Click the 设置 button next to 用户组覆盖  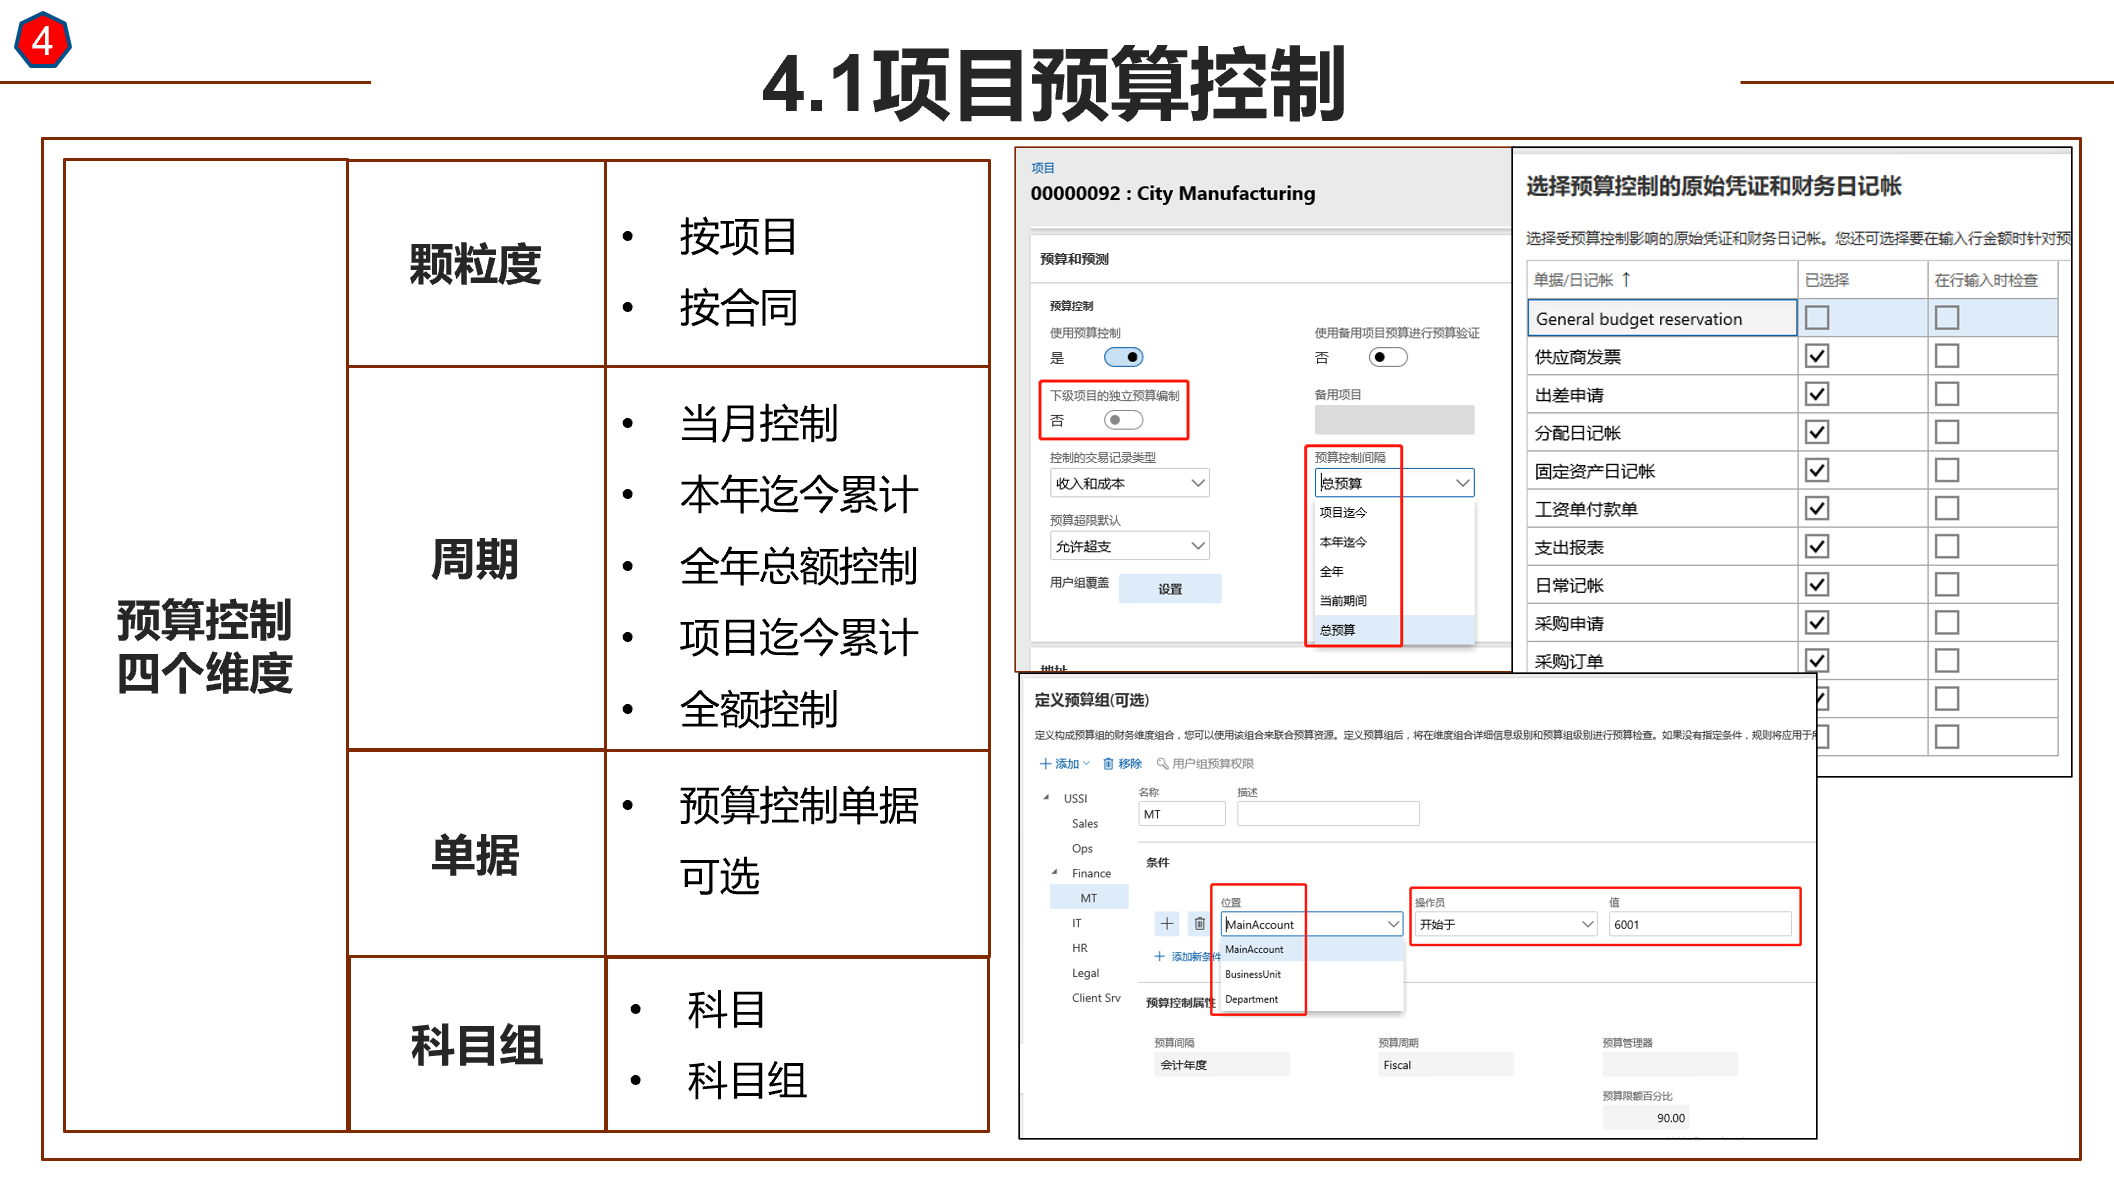(x=1170, y=589)
